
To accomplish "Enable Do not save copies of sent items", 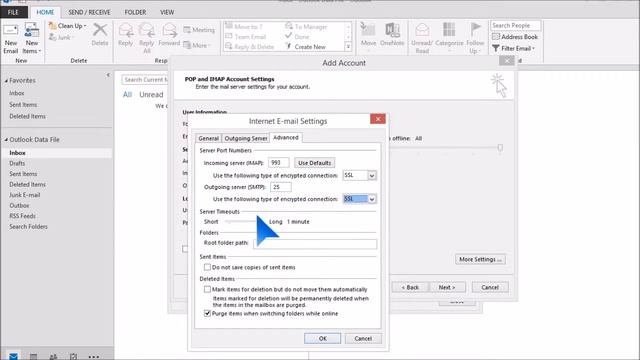I will [207, 267].
